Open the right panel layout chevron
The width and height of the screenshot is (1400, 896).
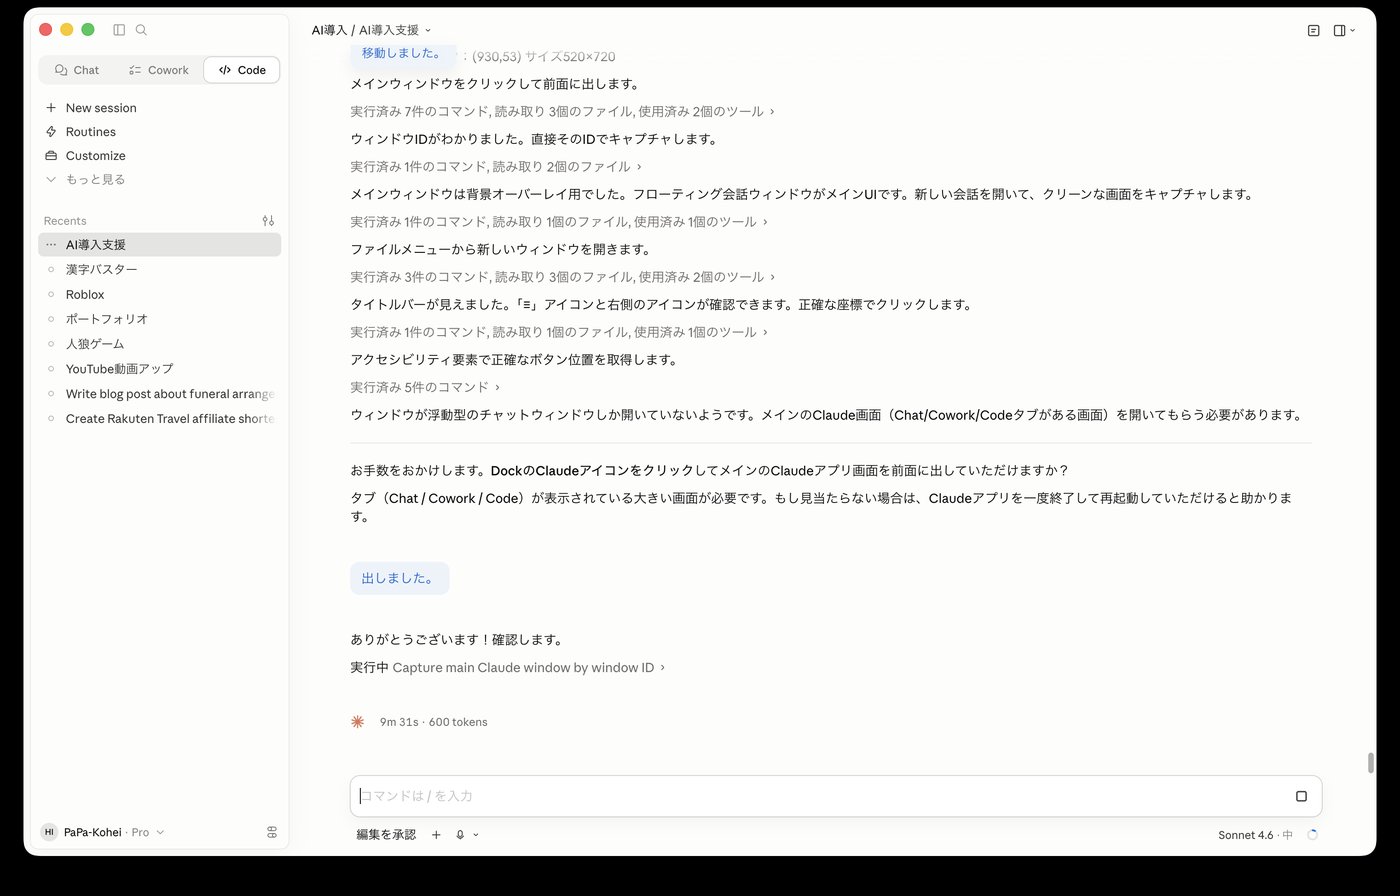[x=1353, y=31]
